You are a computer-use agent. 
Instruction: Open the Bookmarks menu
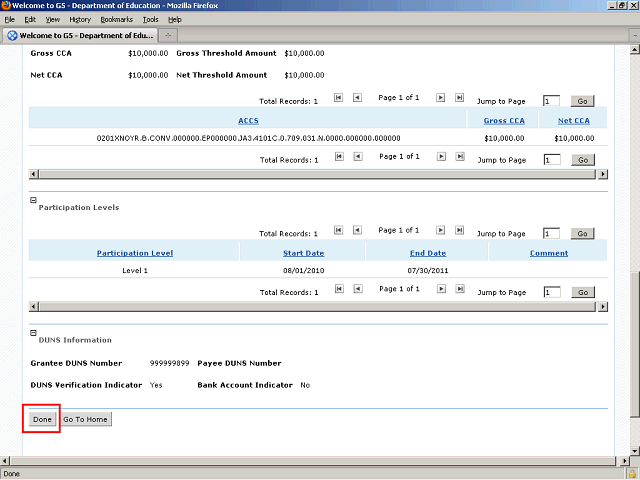tap(116, 19)
